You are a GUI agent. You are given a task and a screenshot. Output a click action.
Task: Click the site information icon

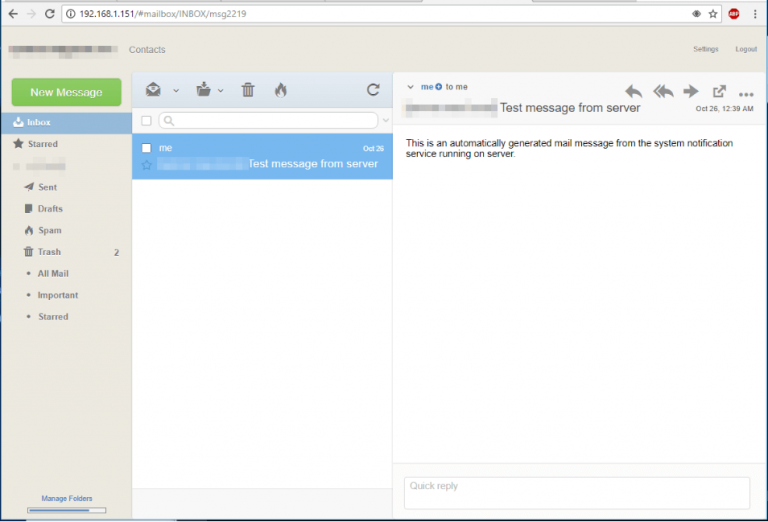[x=71, y=14]
